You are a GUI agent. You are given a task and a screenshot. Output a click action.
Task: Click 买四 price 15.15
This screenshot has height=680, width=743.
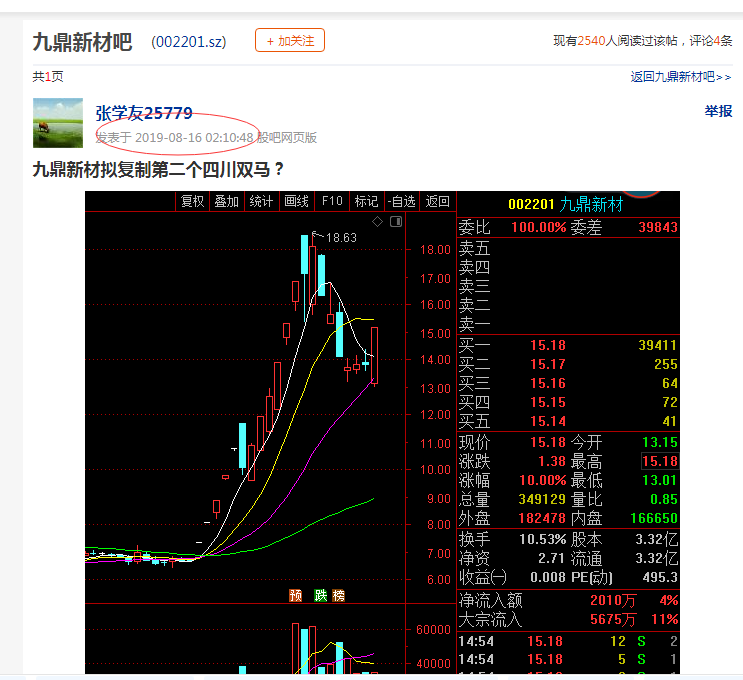[548, 402]
